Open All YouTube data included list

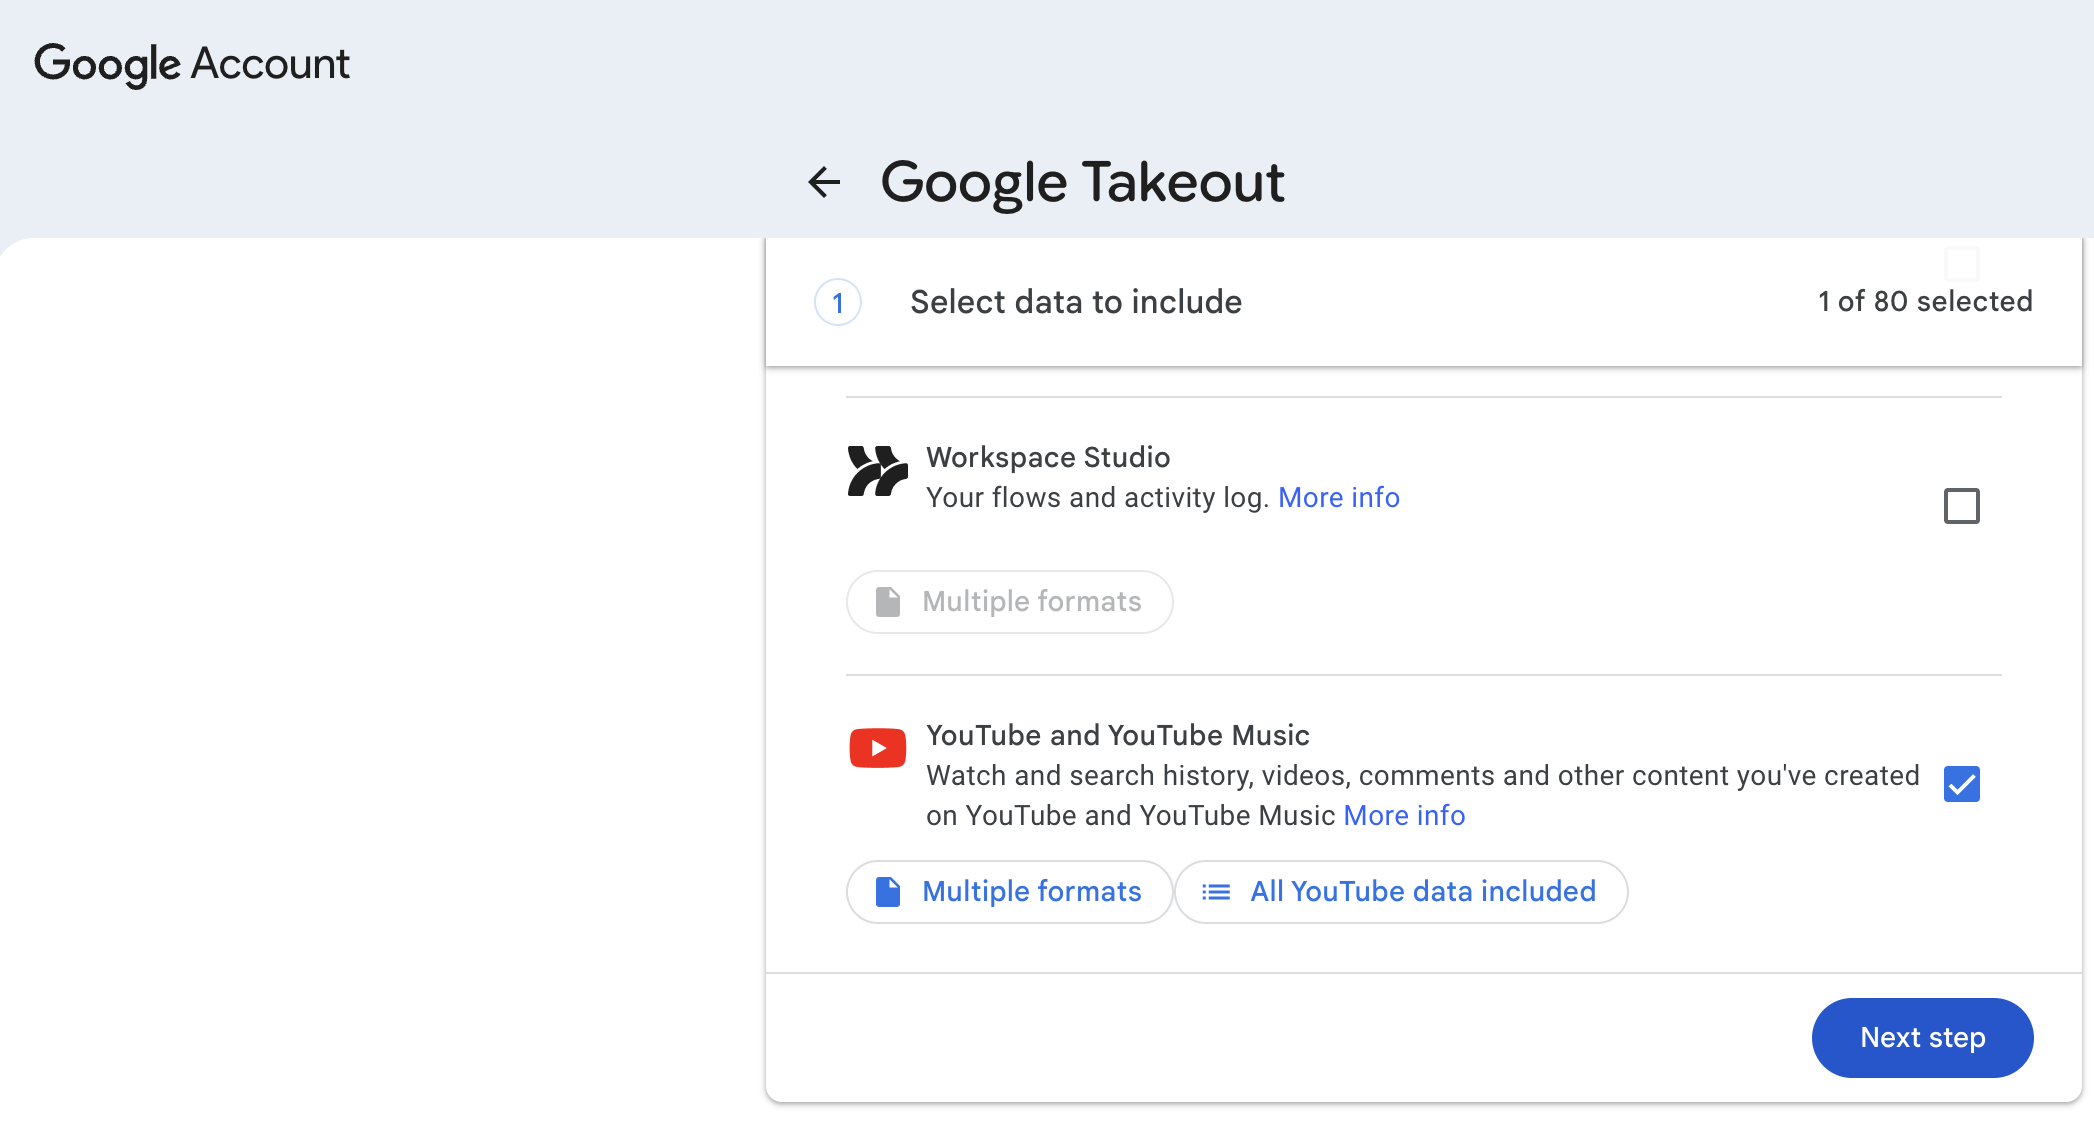pos(1401,892)
